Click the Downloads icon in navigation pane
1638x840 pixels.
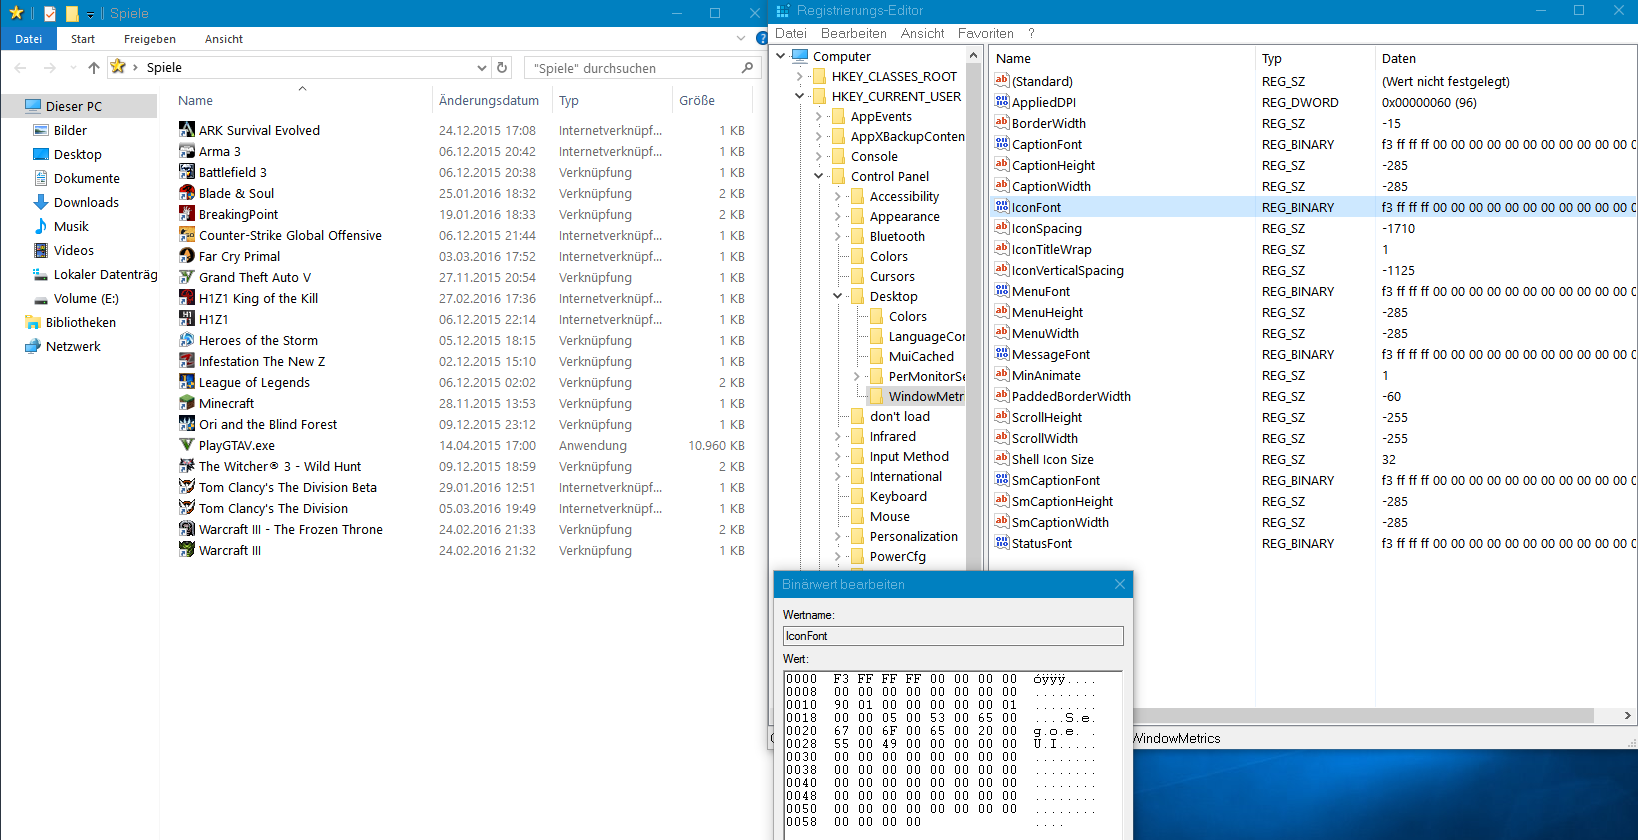(x=41, y=202)
